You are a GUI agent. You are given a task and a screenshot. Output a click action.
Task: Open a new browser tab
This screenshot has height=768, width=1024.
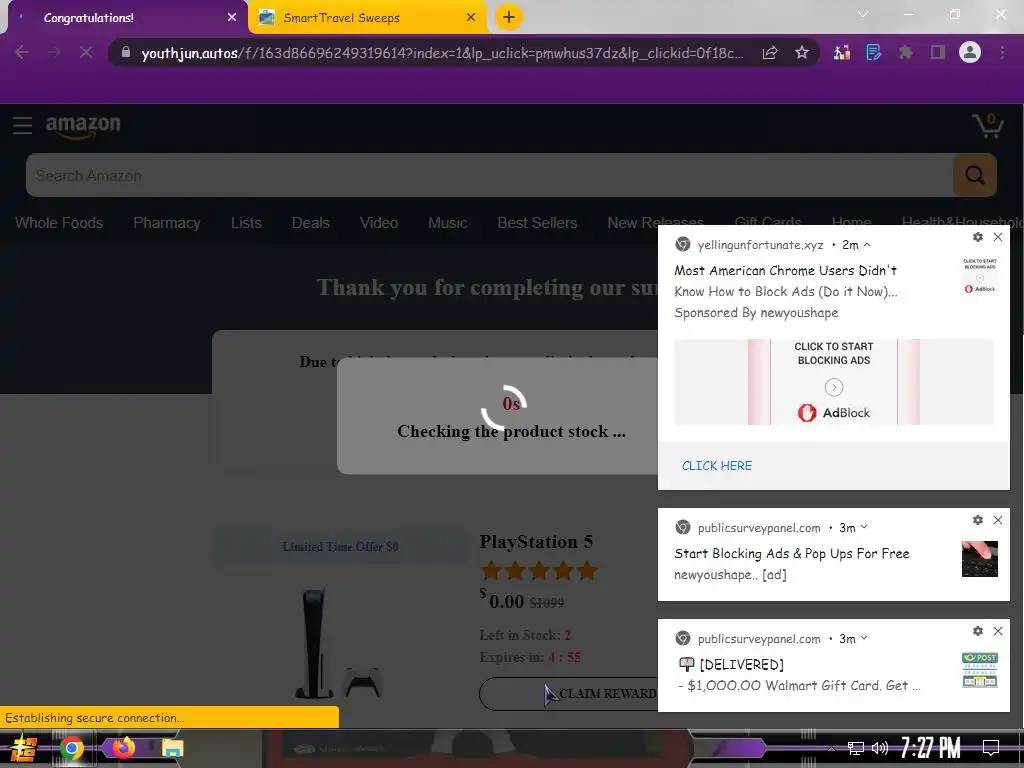509,18
